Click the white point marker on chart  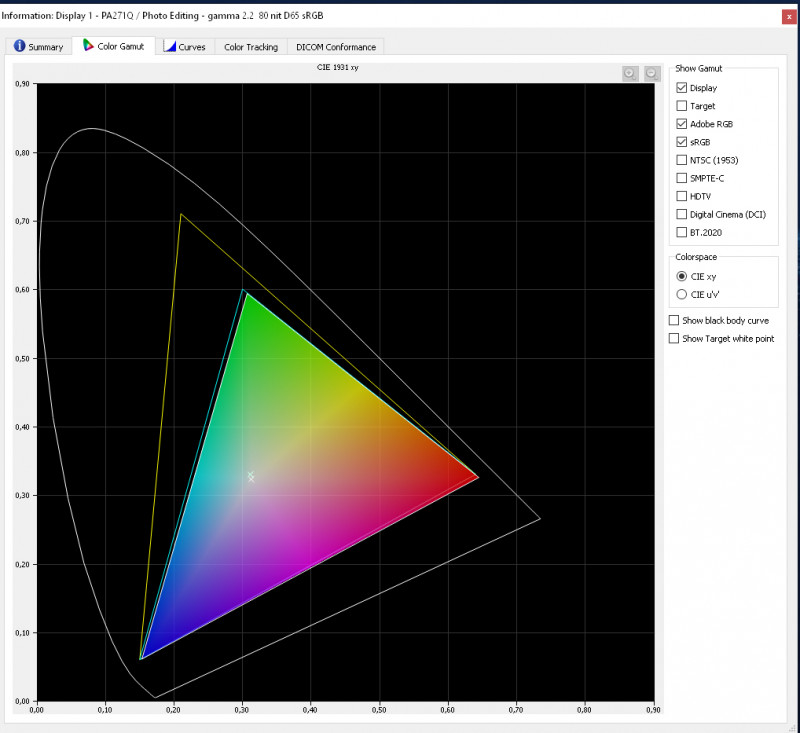(x=251, y=476)
